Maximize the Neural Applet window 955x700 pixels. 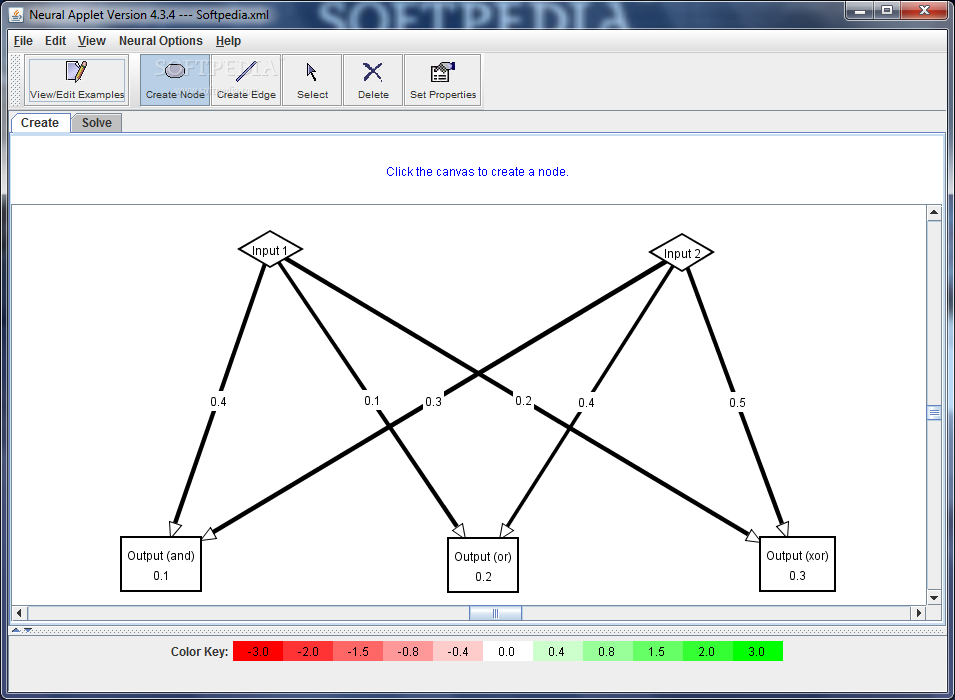point(887,10)
